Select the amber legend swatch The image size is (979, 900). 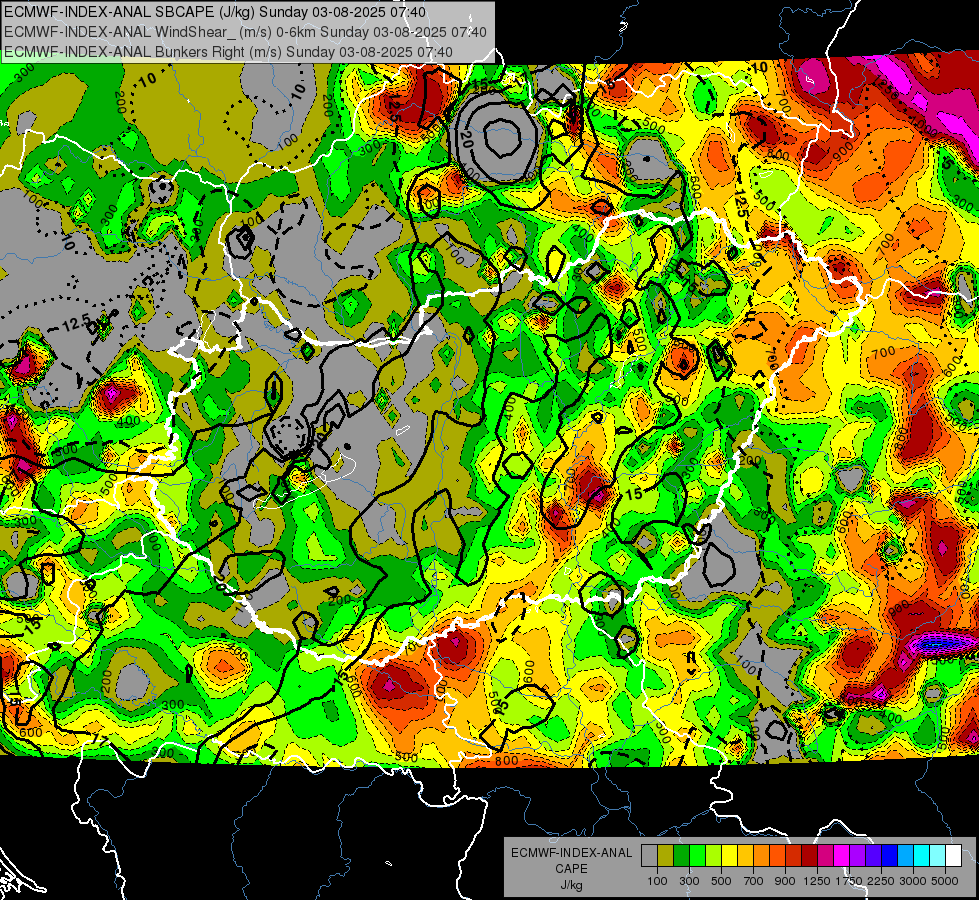(745, 855)
